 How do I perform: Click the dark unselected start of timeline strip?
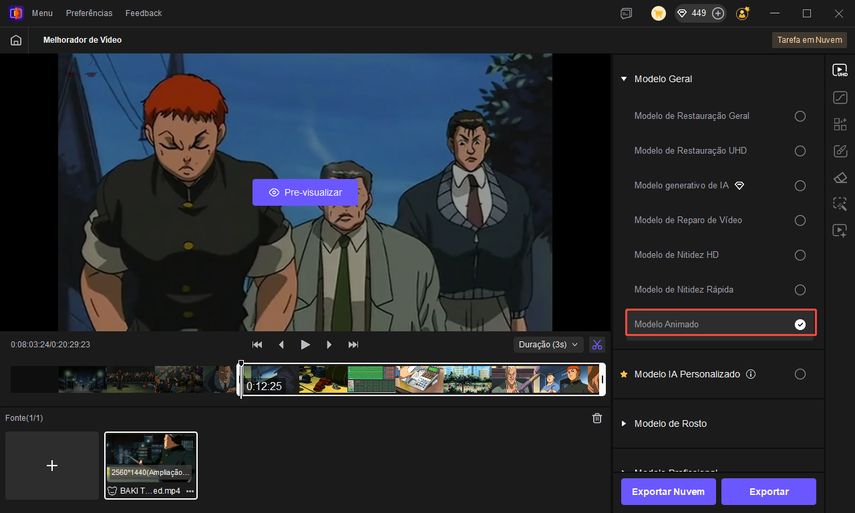click(x=34, y=379)
